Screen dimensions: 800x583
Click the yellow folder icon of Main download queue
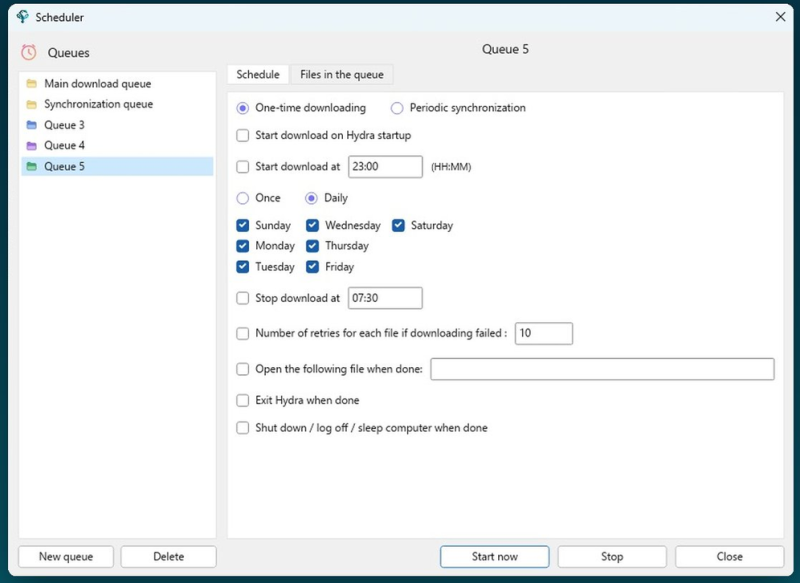[32, 84]
